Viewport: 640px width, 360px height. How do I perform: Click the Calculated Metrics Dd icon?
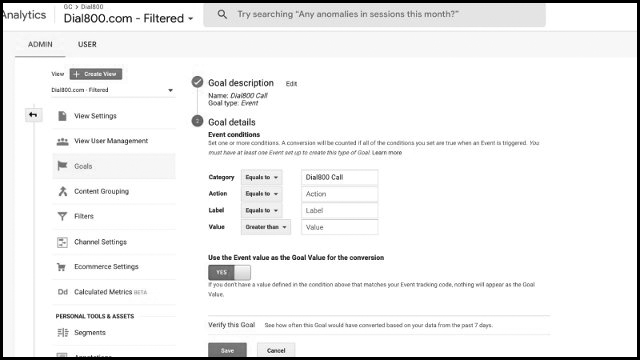(x=62, y=292)
